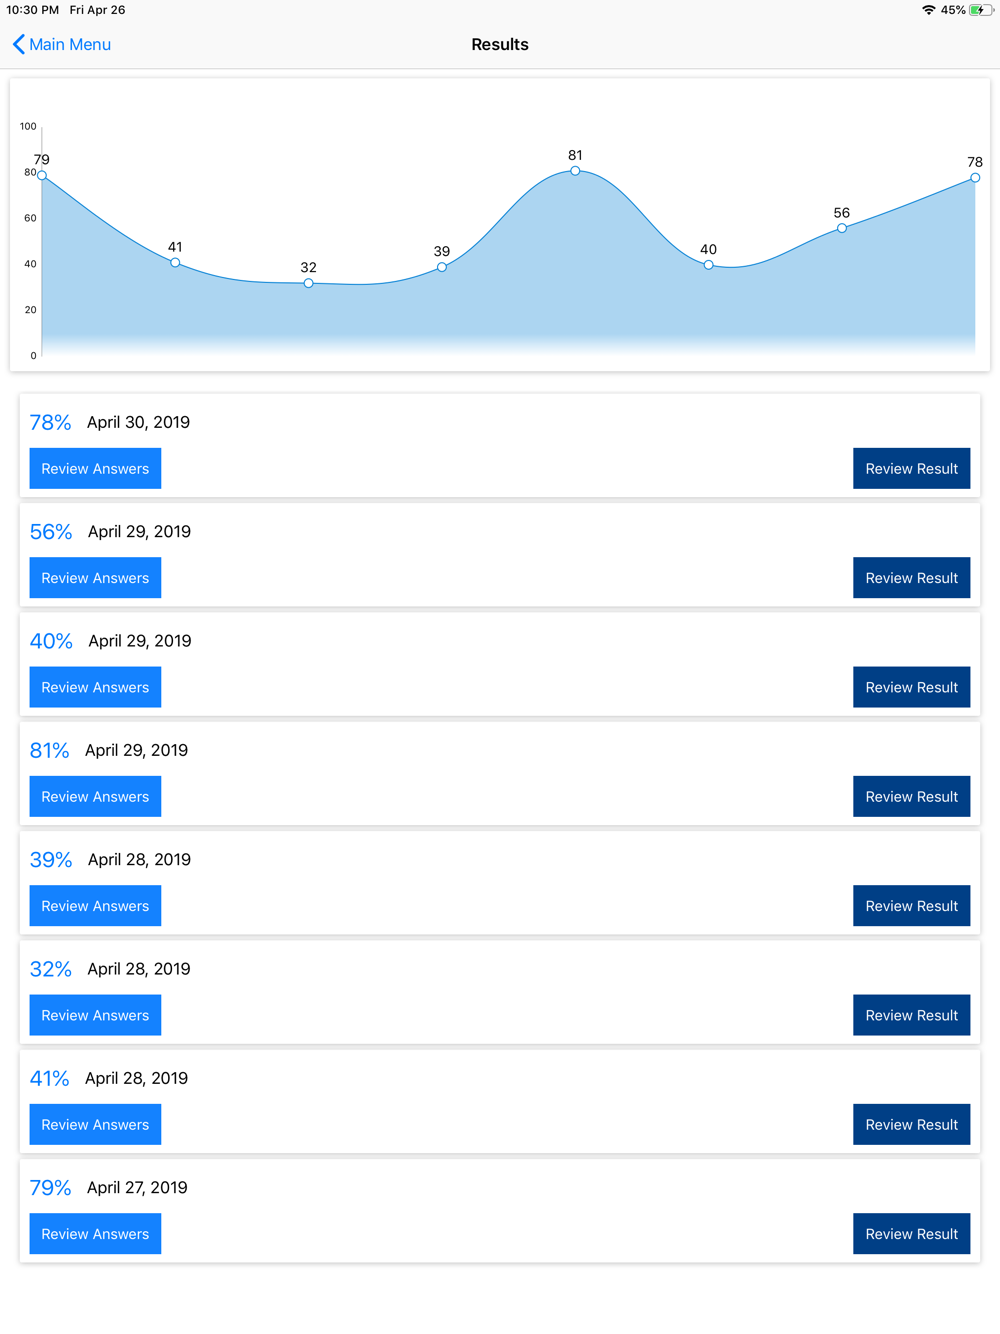Review Answers for April 27, 2019 result
1000x1334 pixels.
tap(95, 1234)
